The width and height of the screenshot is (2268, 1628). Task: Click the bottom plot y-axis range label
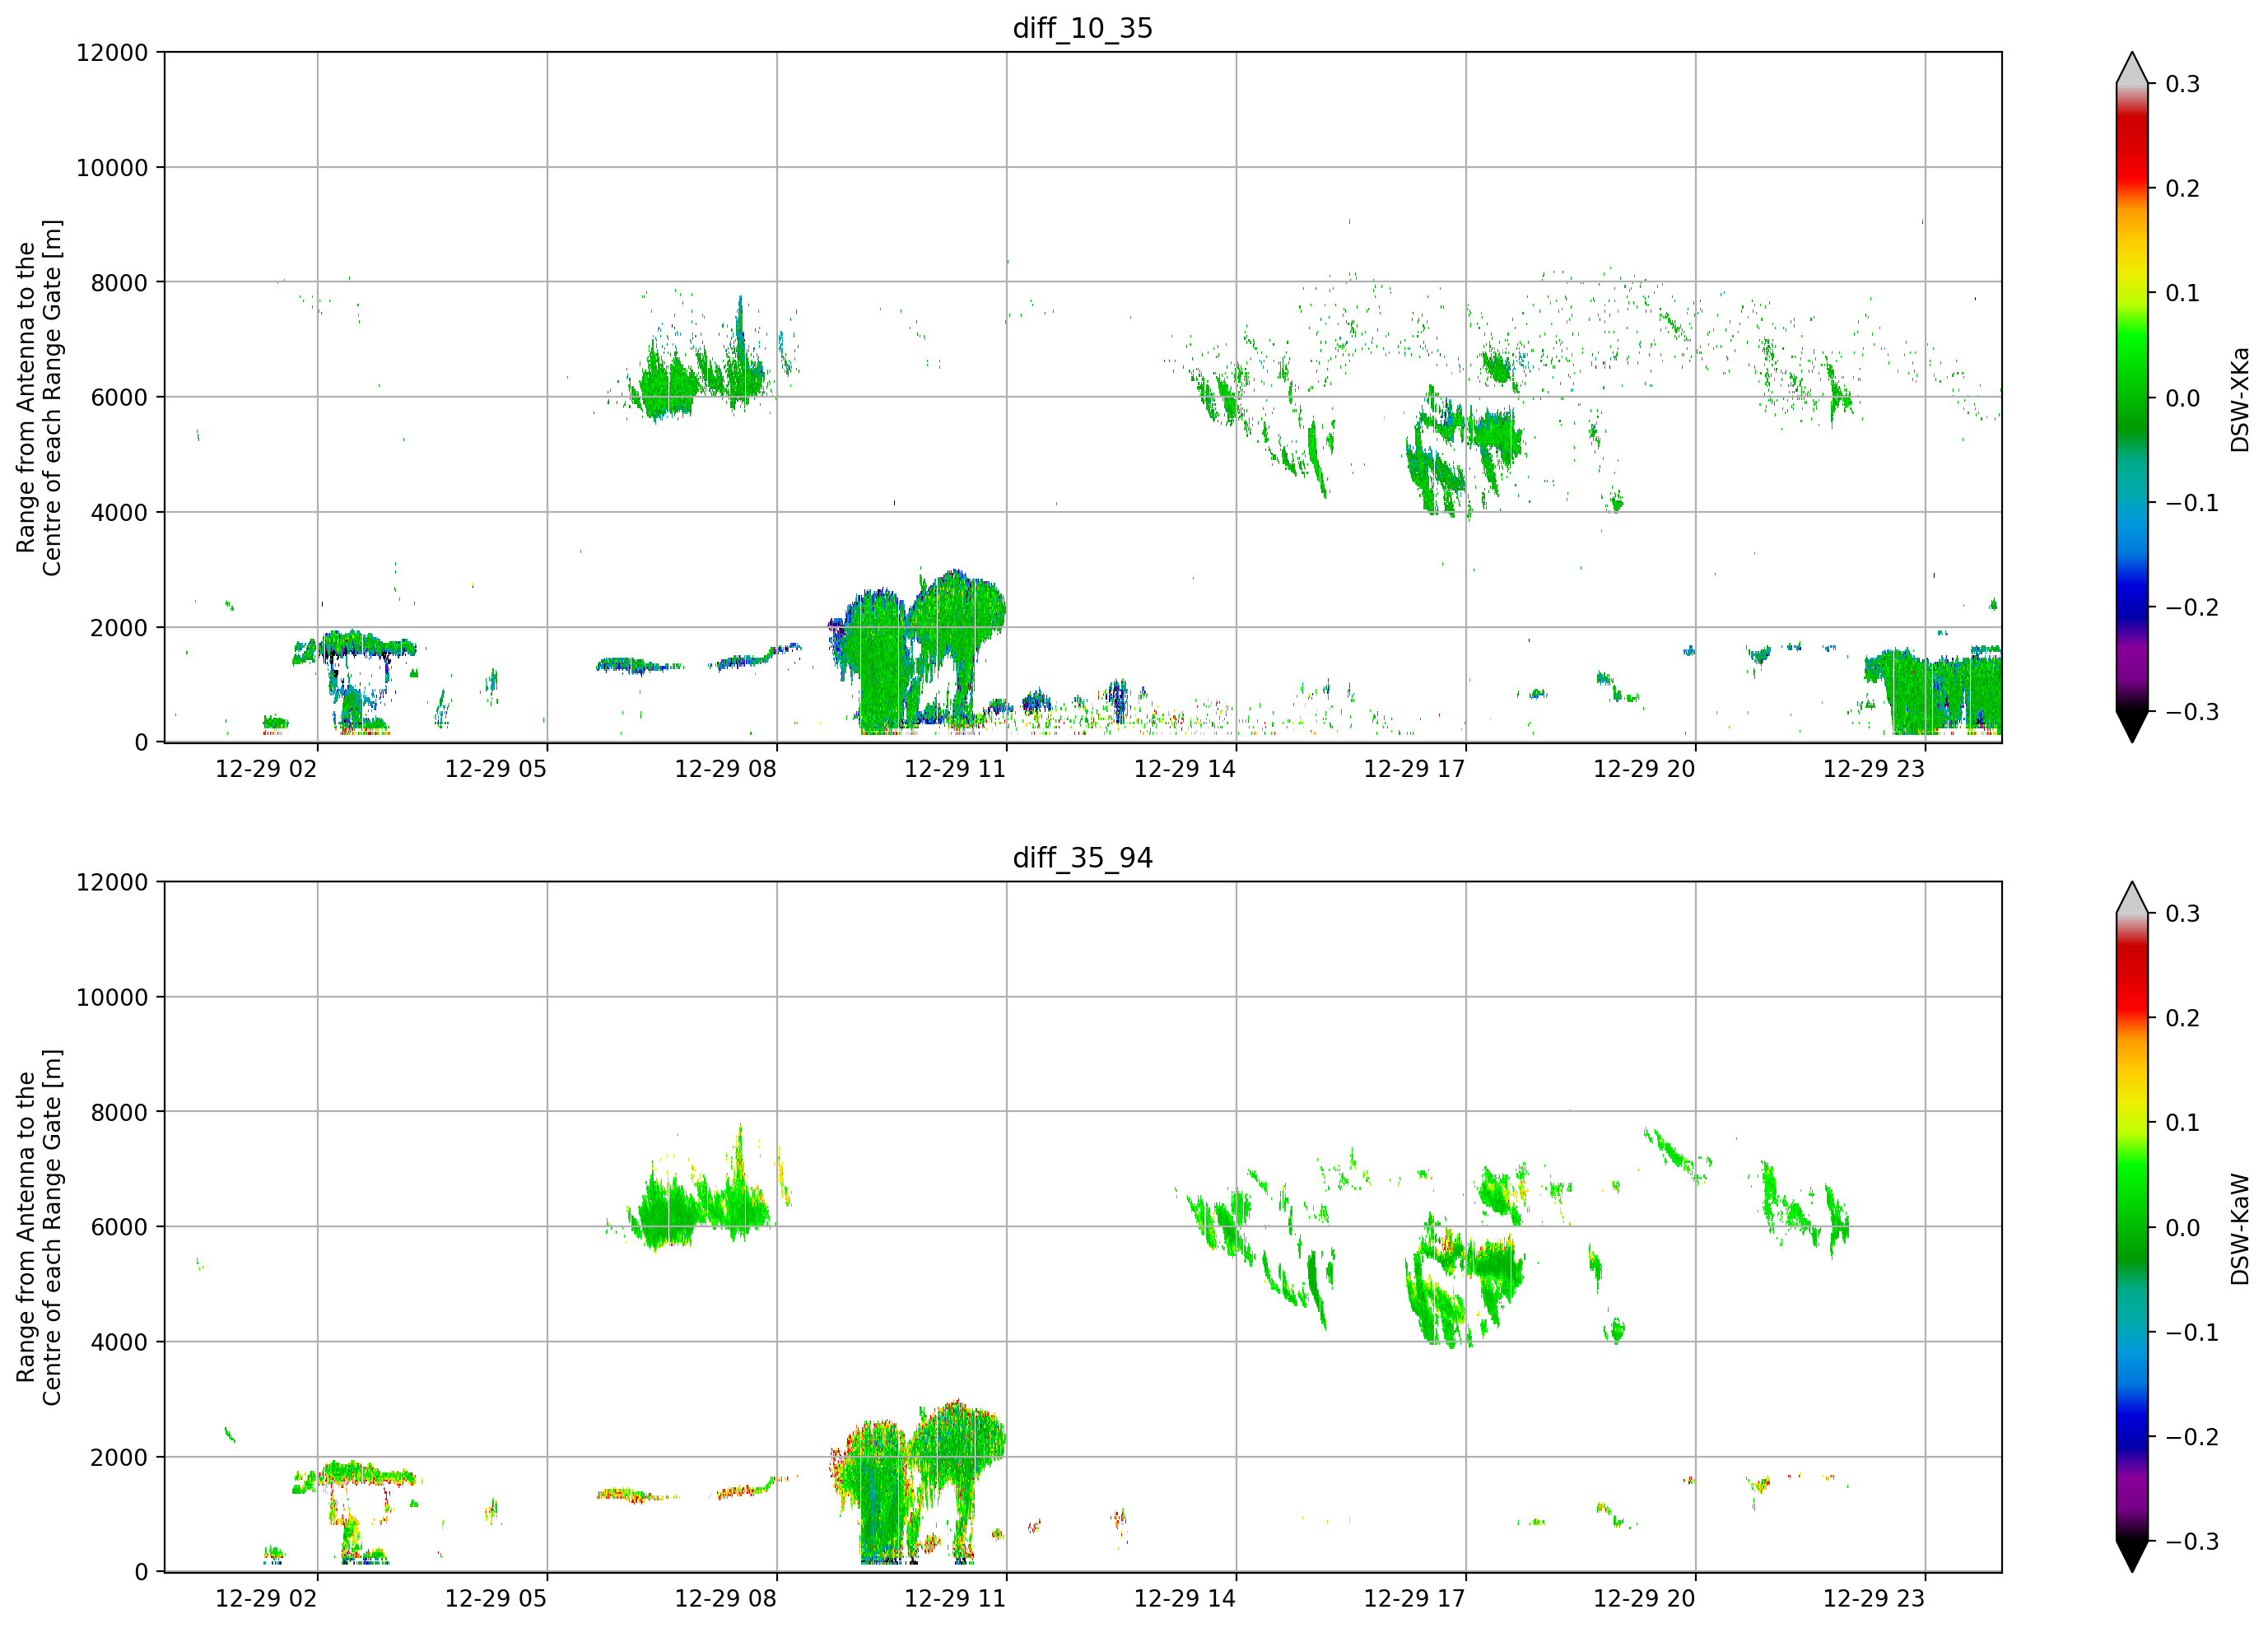[x=39, y=1227]
